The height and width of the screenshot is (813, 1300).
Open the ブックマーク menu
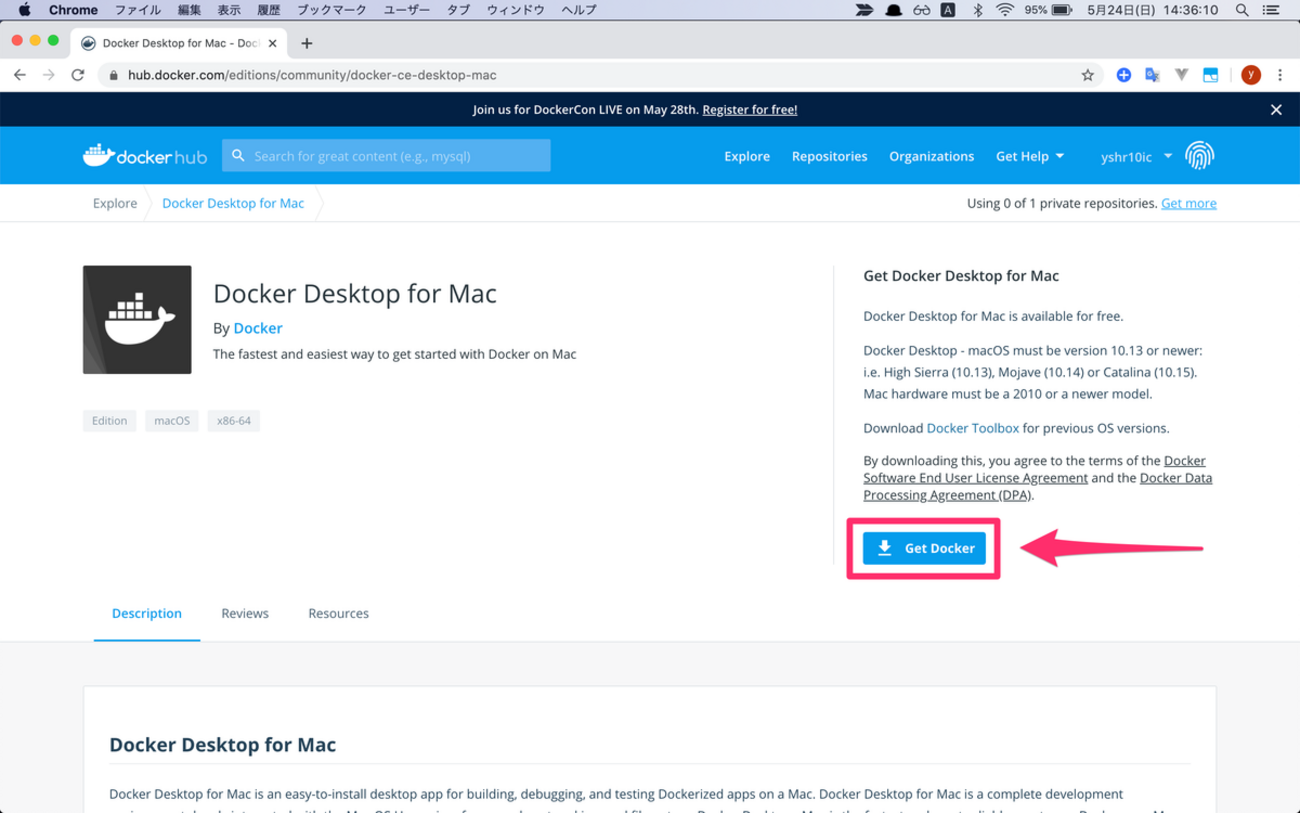[x=332, y=10]
